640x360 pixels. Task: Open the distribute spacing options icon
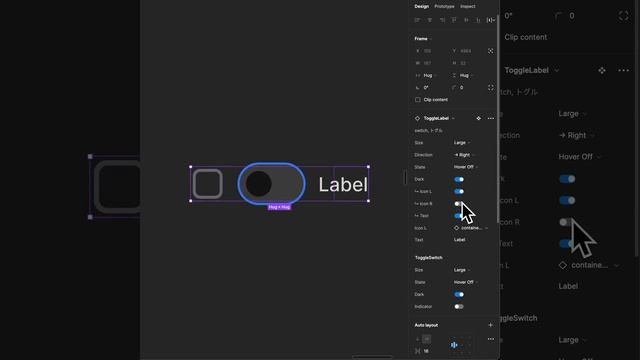491,20
